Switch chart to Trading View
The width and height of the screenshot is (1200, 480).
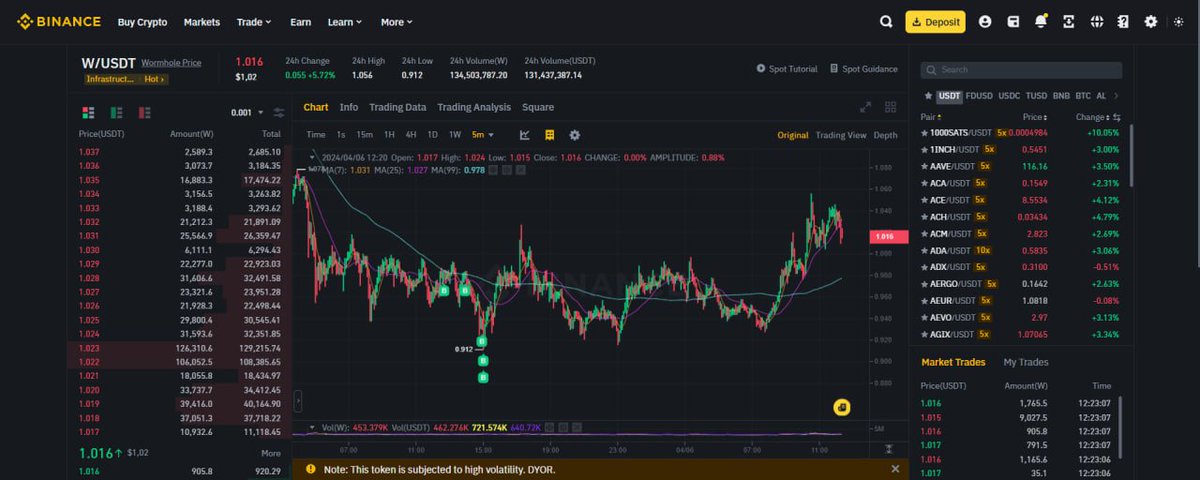click(840, 135)
